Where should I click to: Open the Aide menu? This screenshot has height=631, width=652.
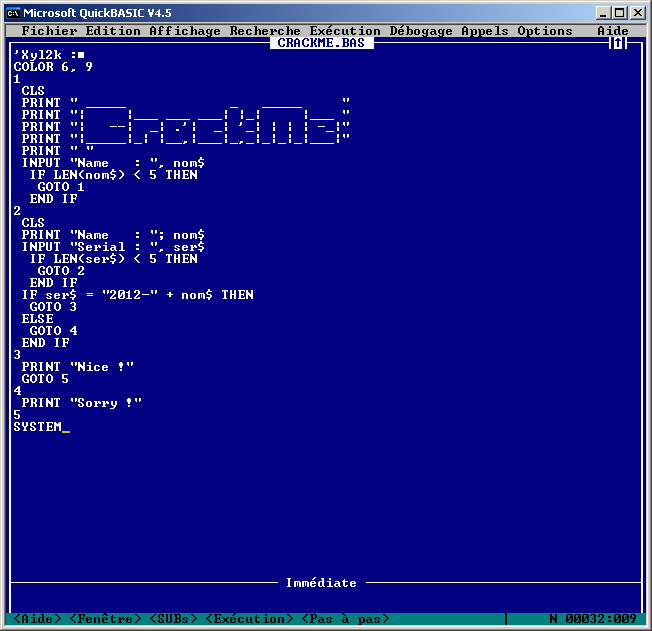pos(612,31)
